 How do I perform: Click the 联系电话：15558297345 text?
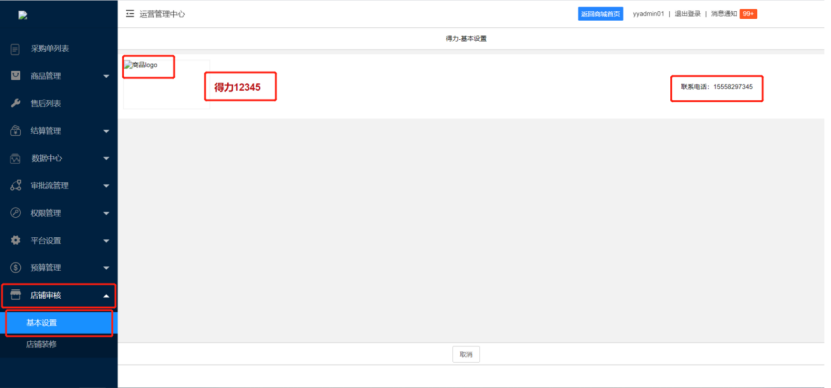tap(717, 86)
